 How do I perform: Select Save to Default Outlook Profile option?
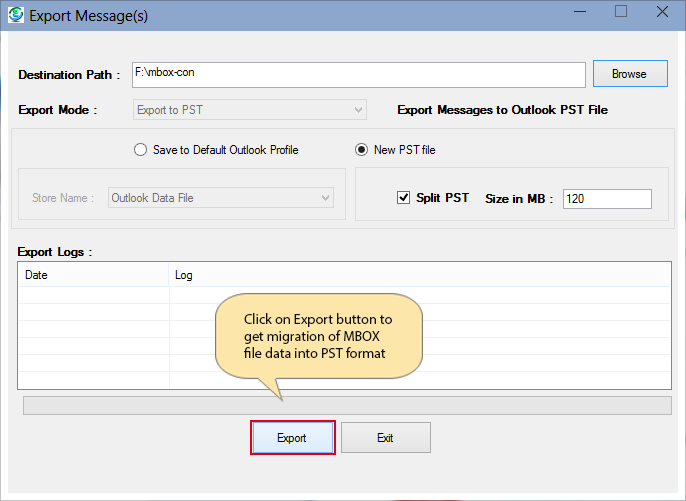[140, 150]
